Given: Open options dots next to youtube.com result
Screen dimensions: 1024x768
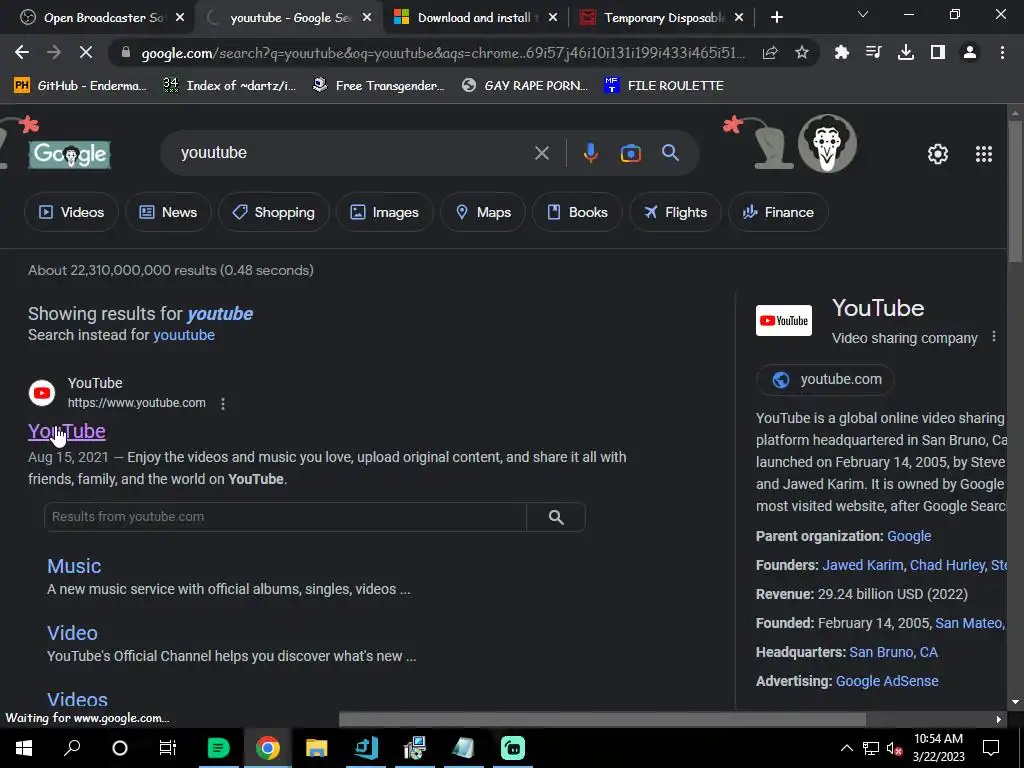Looking at the screenshot, I should 223,404.
